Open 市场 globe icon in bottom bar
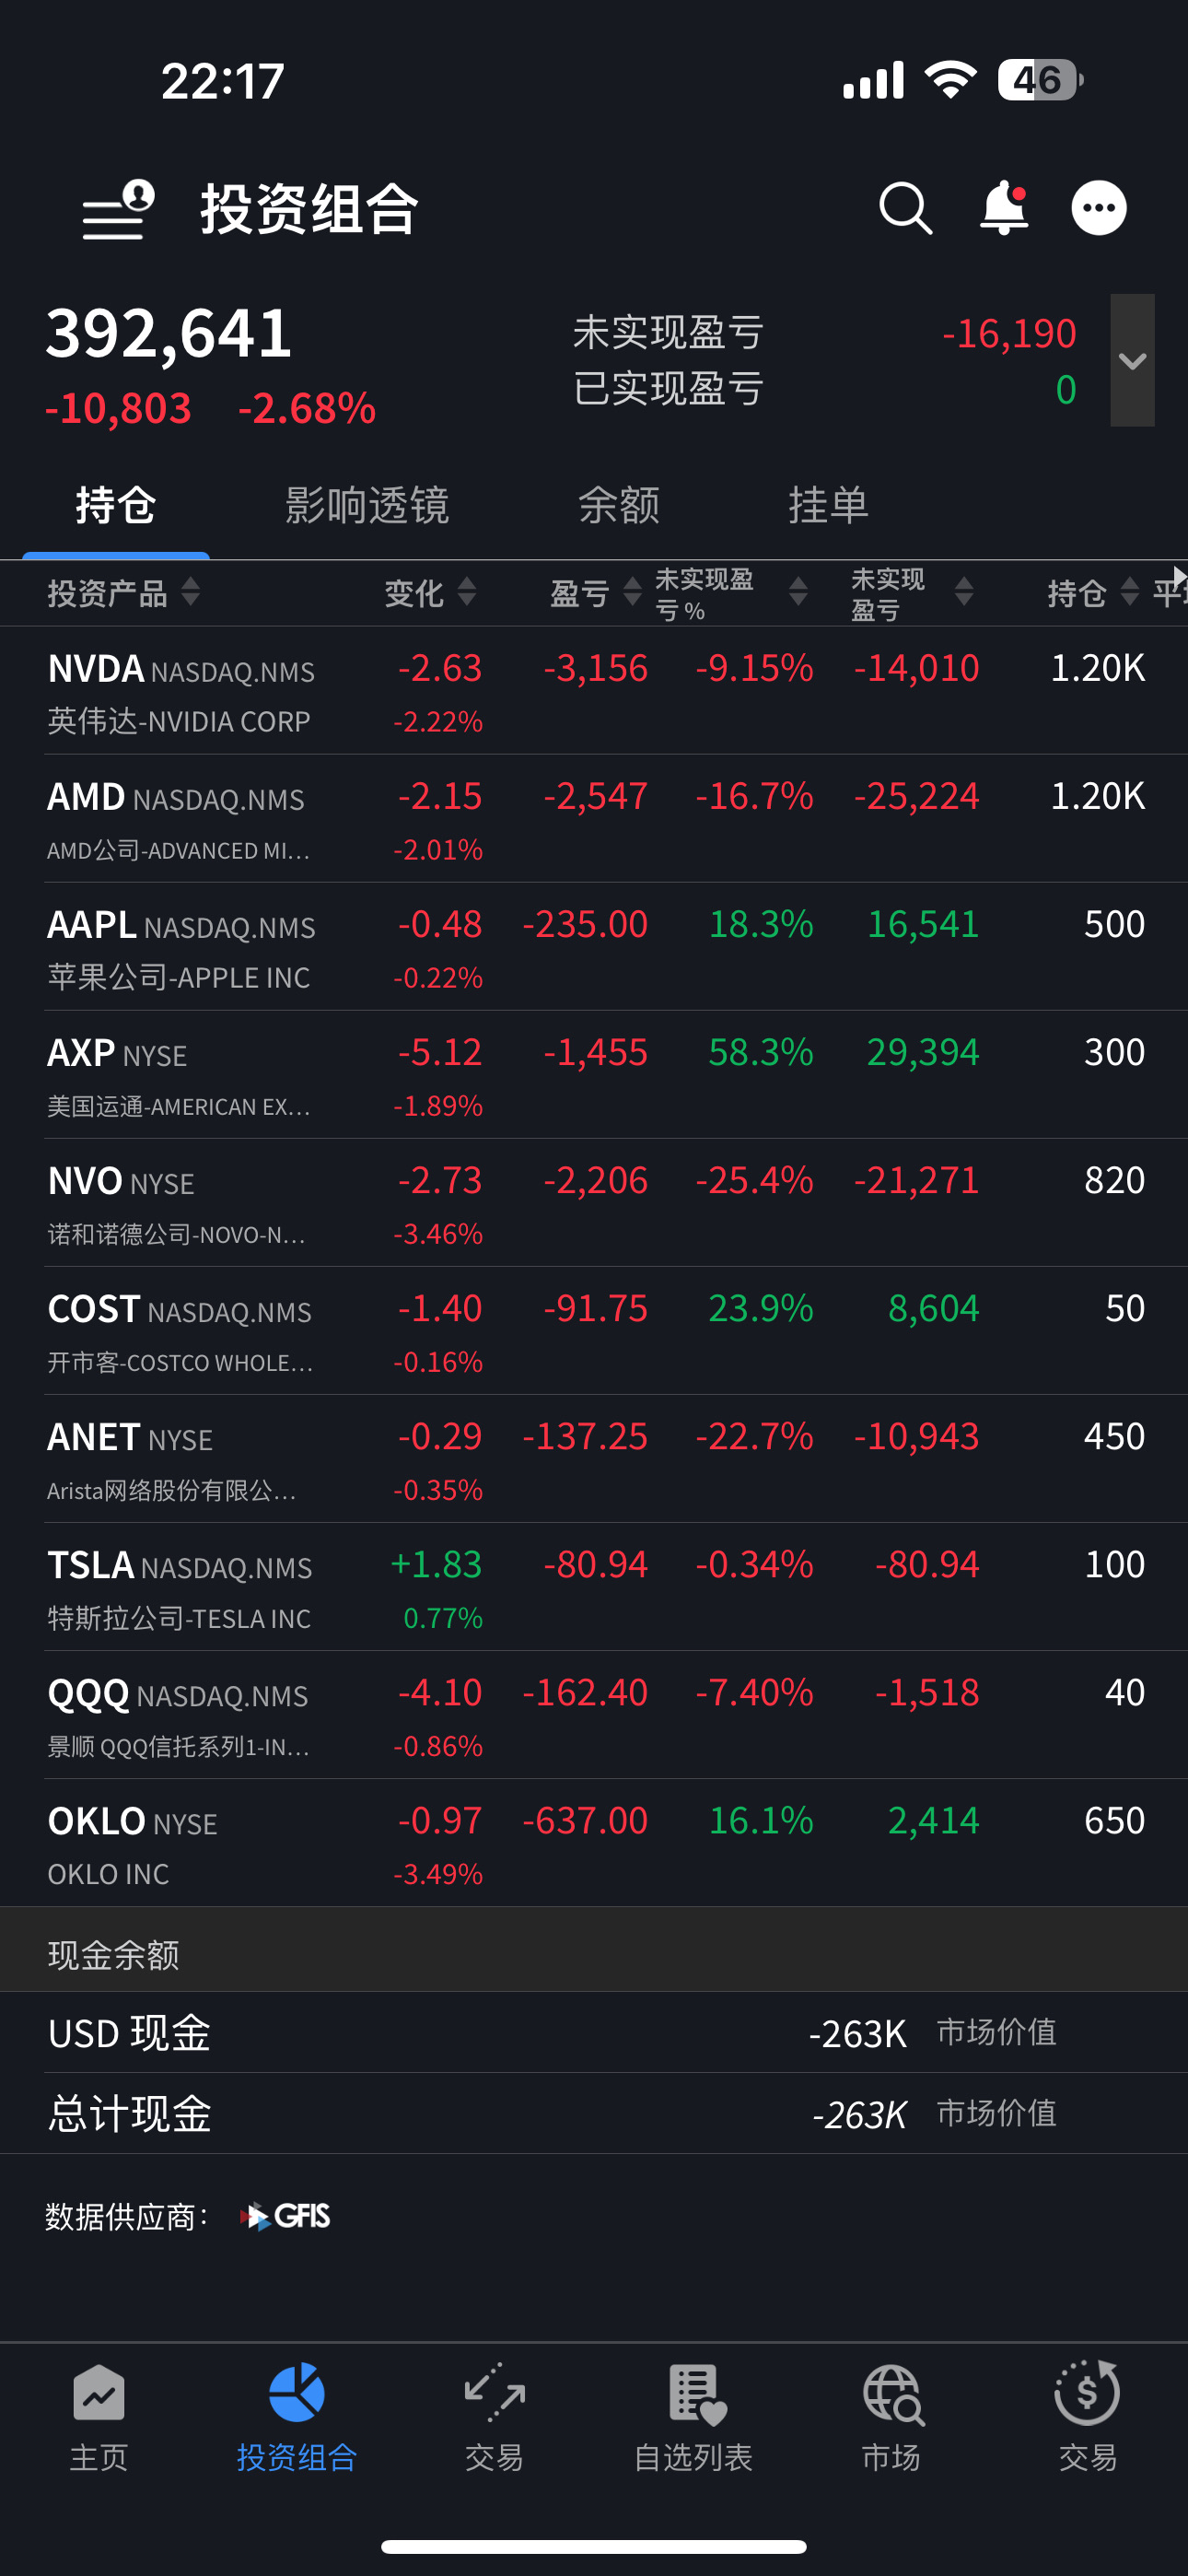 click(x=891, y=2416)
